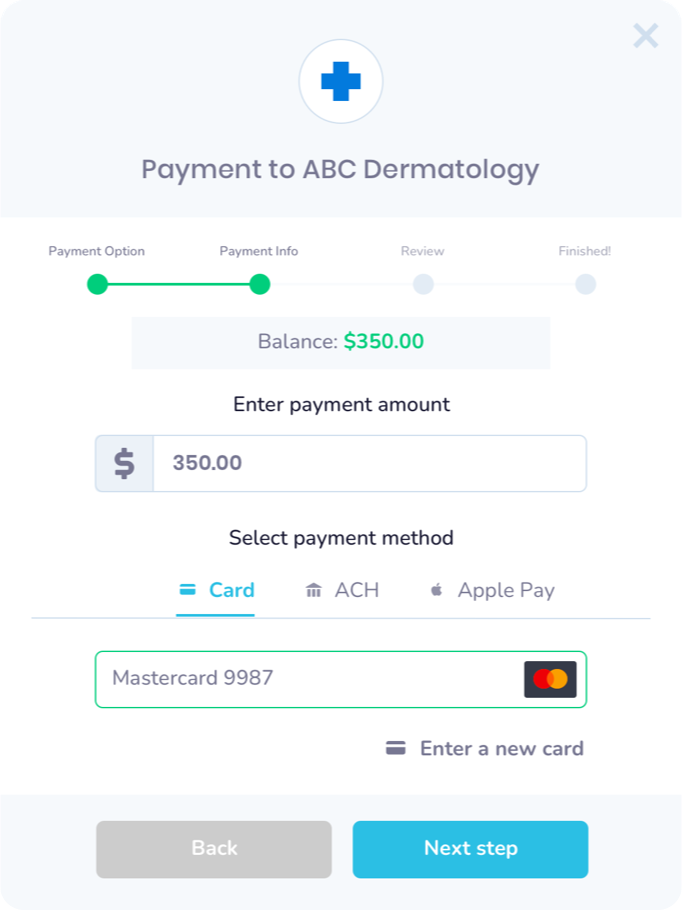Click the dollar sign icon
The image size is (682, 910).
[124, 463]
